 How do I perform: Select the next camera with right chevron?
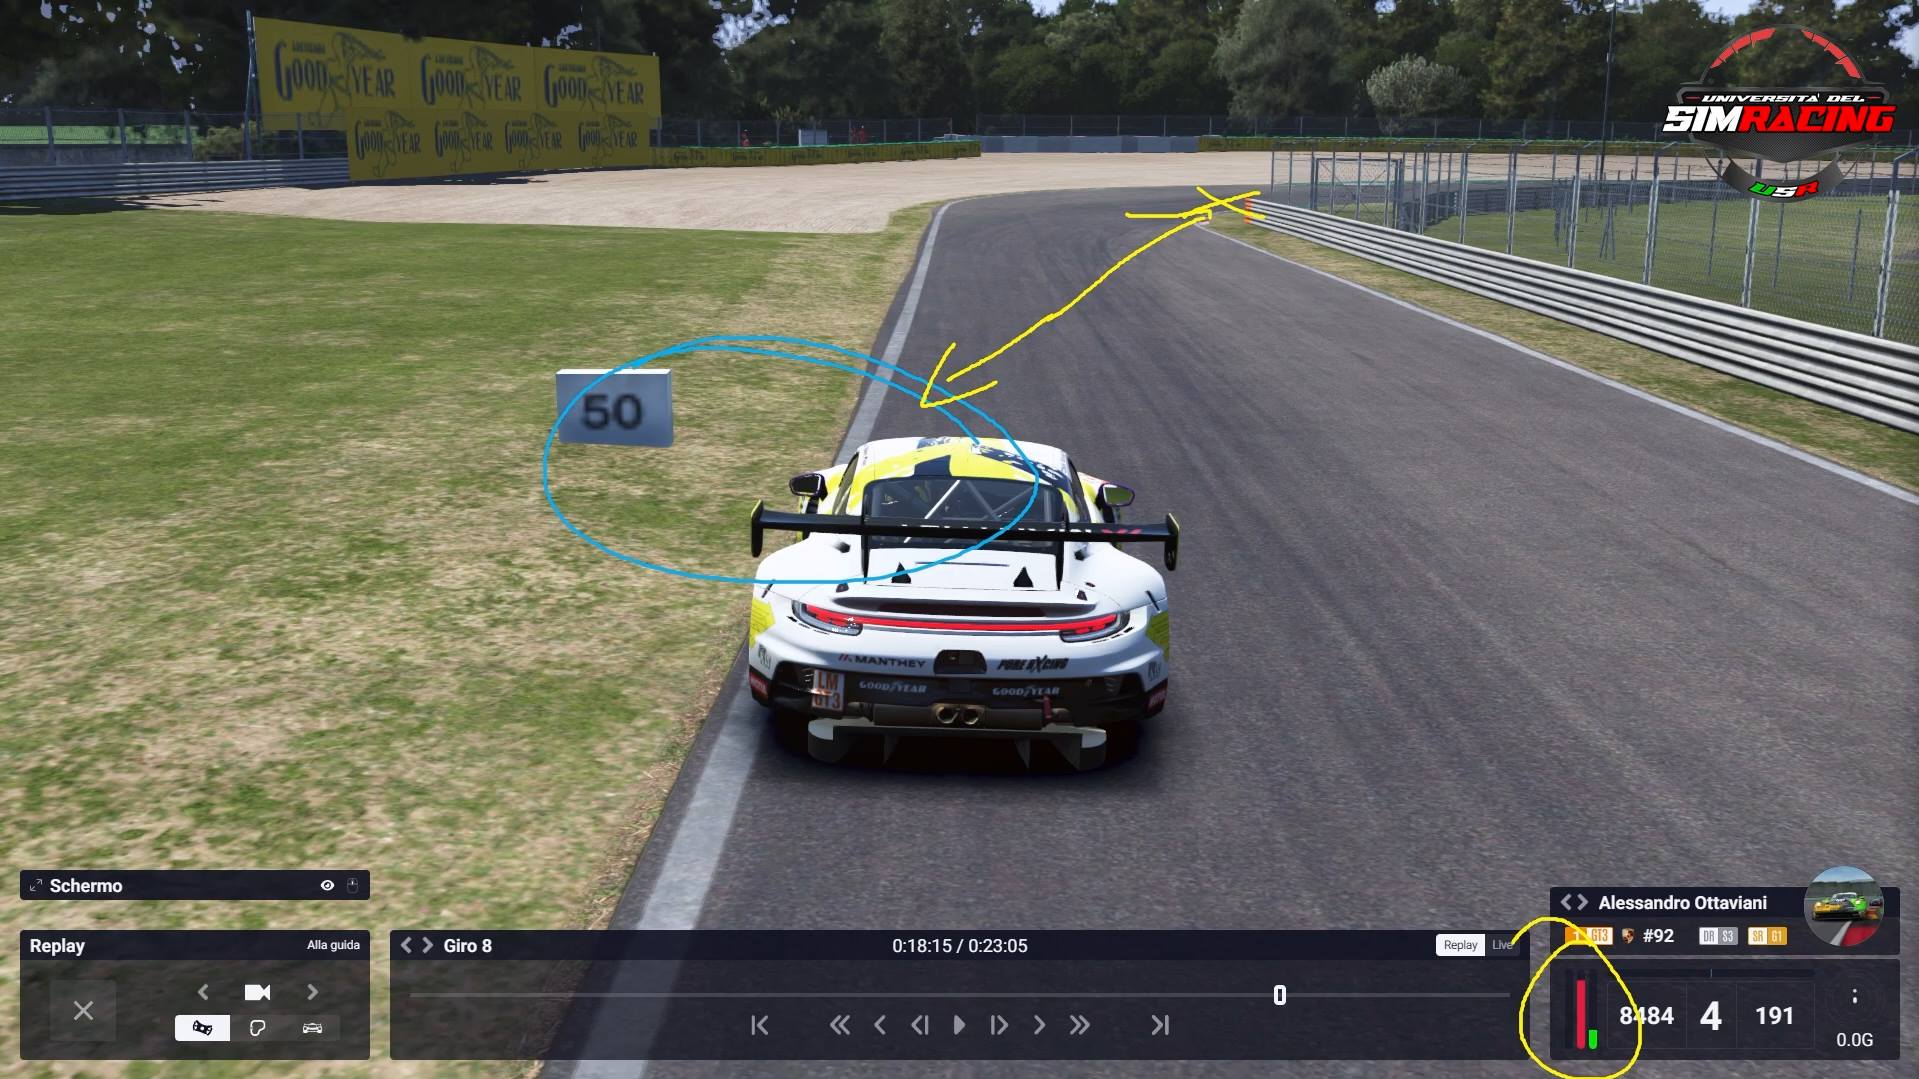coord(312,992)
